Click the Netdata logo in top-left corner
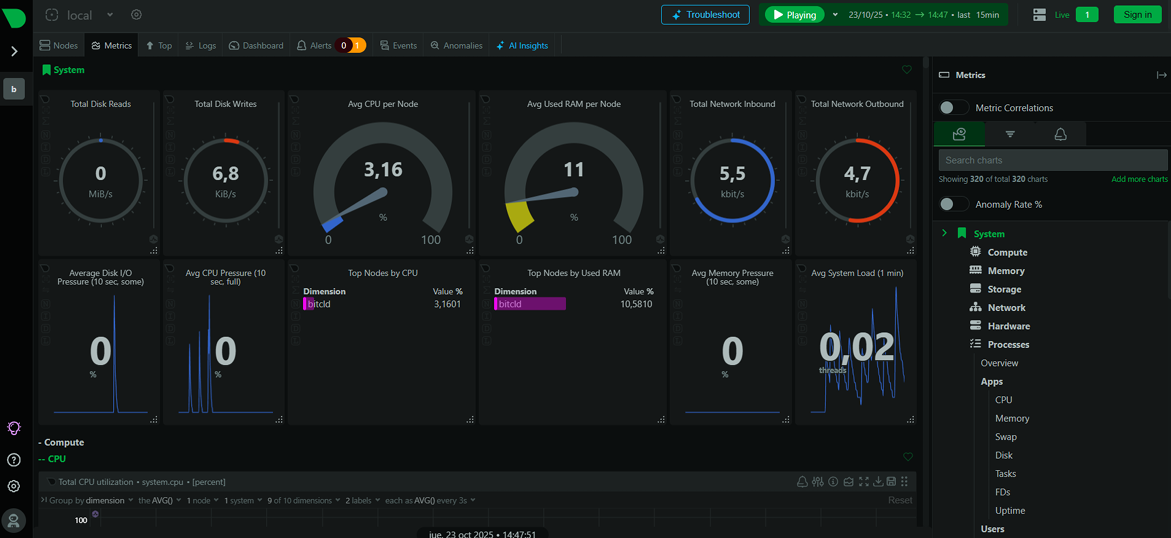The height and width of the screenshot is (538, 1171). 14,16
